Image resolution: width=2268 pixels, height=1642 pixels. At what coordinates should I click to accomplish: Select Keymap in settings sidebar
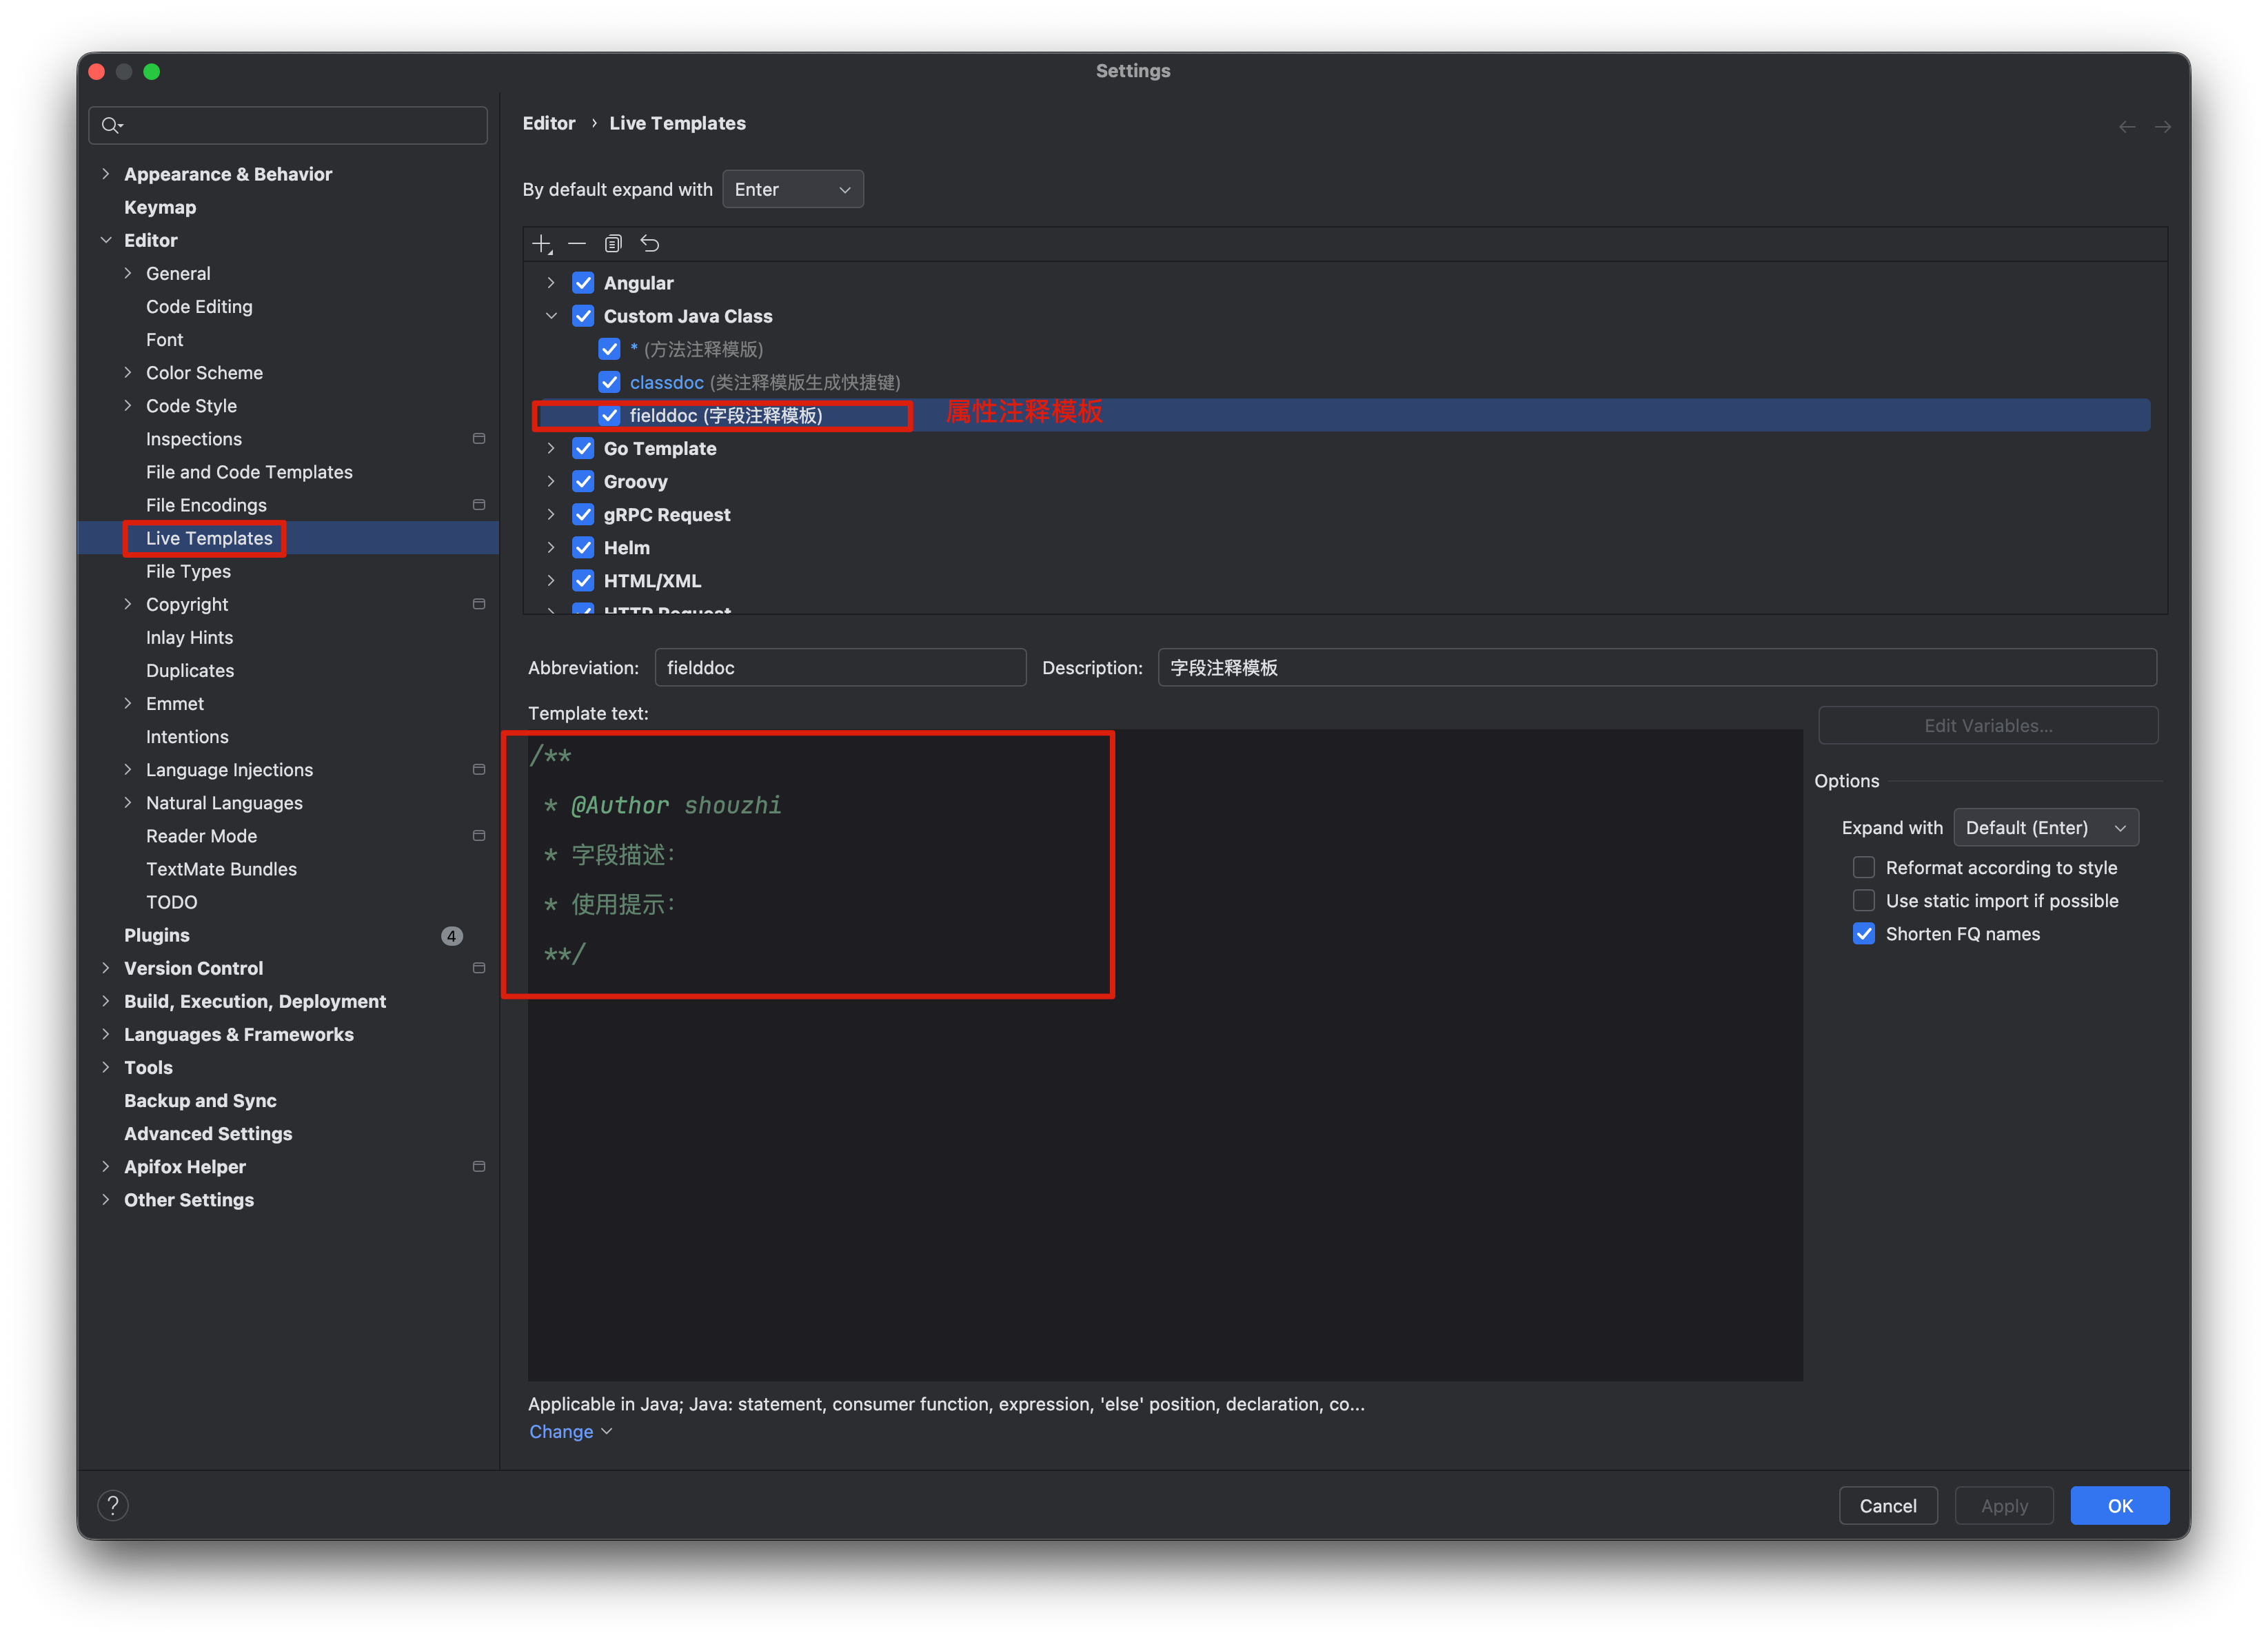pos(160,207)
